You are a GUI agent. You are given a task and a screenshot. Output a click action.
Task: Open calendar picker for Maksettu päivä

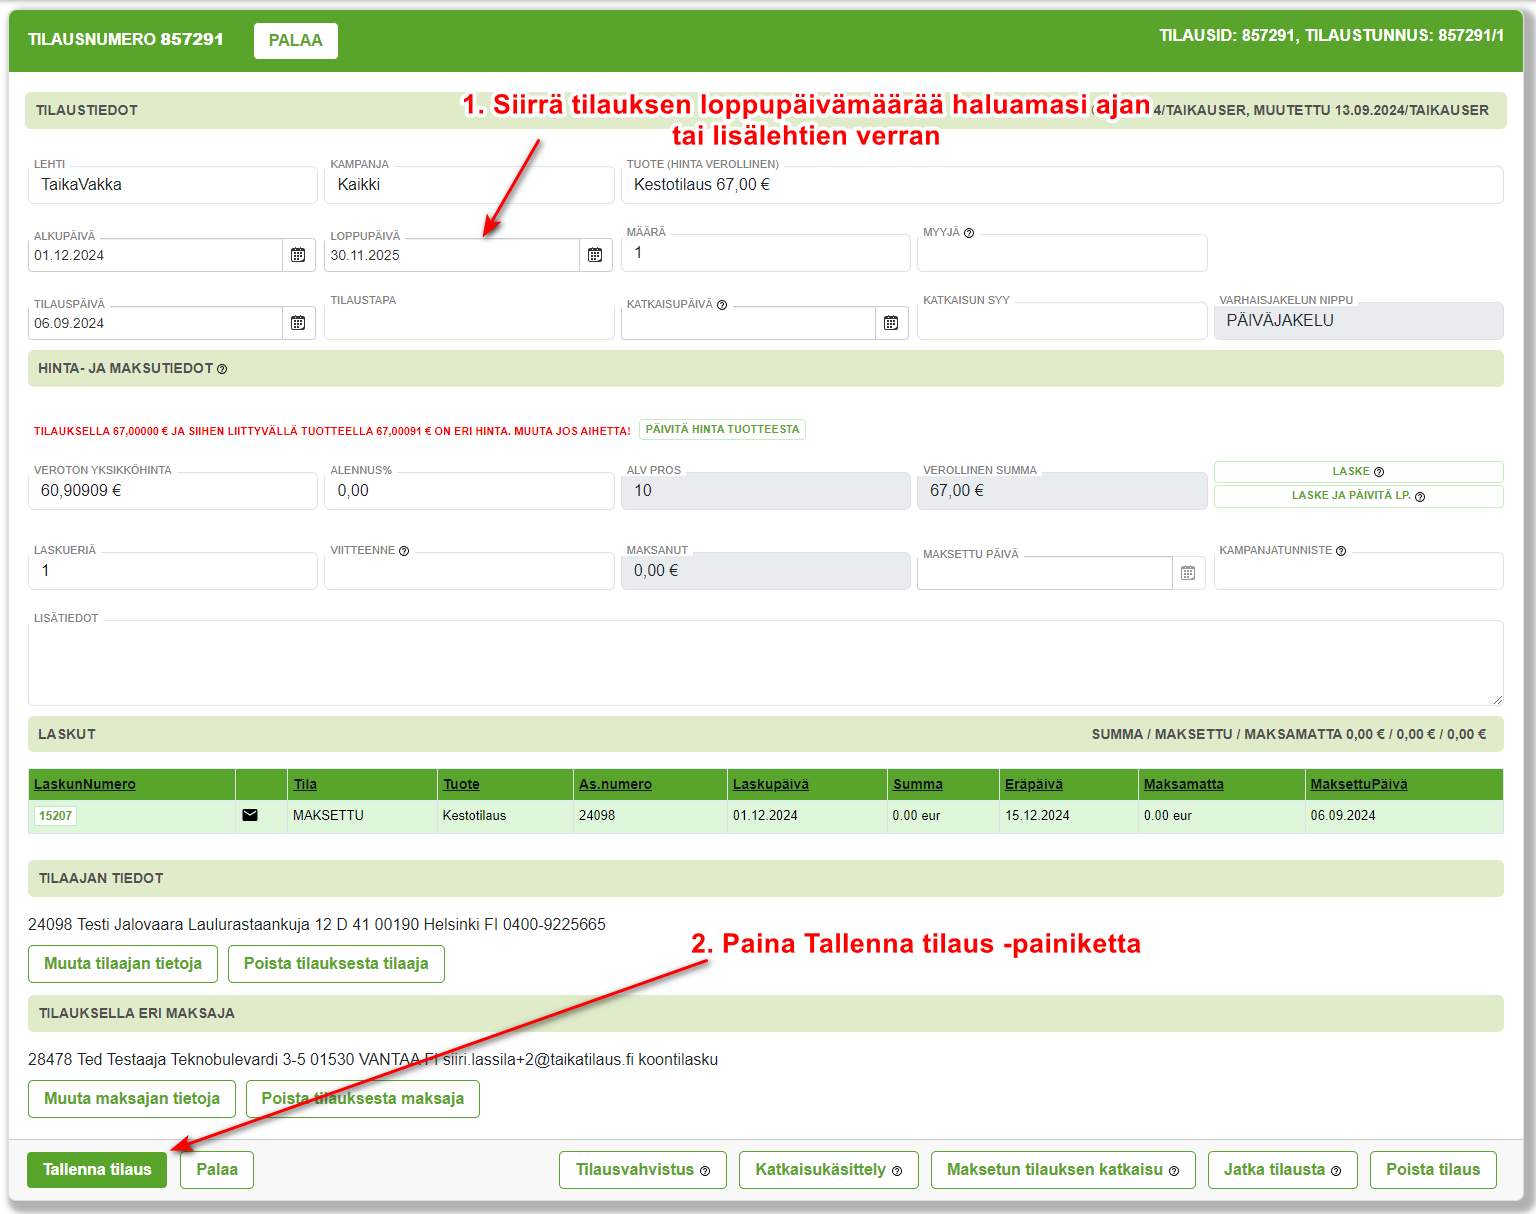point(1188,573)
